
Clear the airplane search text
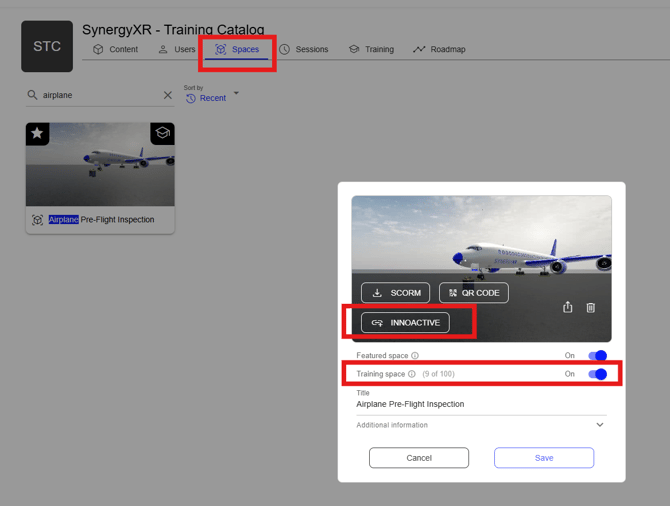click(167, 95)
